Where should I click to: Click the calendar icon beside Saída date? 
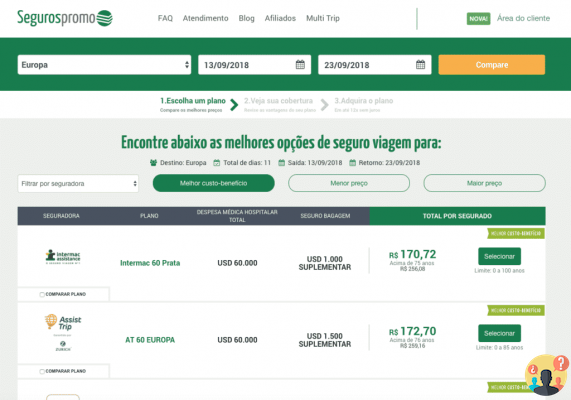[281, 162]
